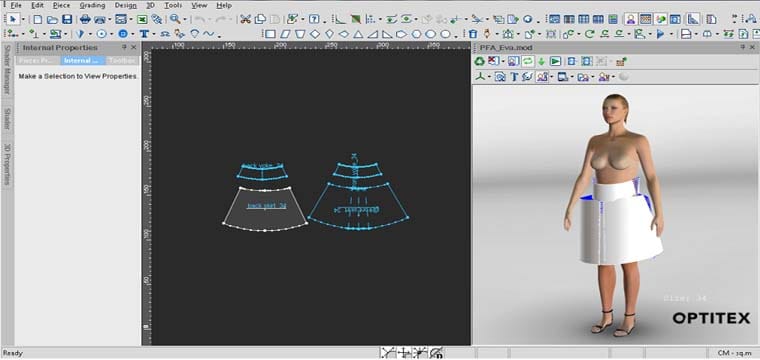Expand the dart tool dropdown arrow

coord(90,34)
